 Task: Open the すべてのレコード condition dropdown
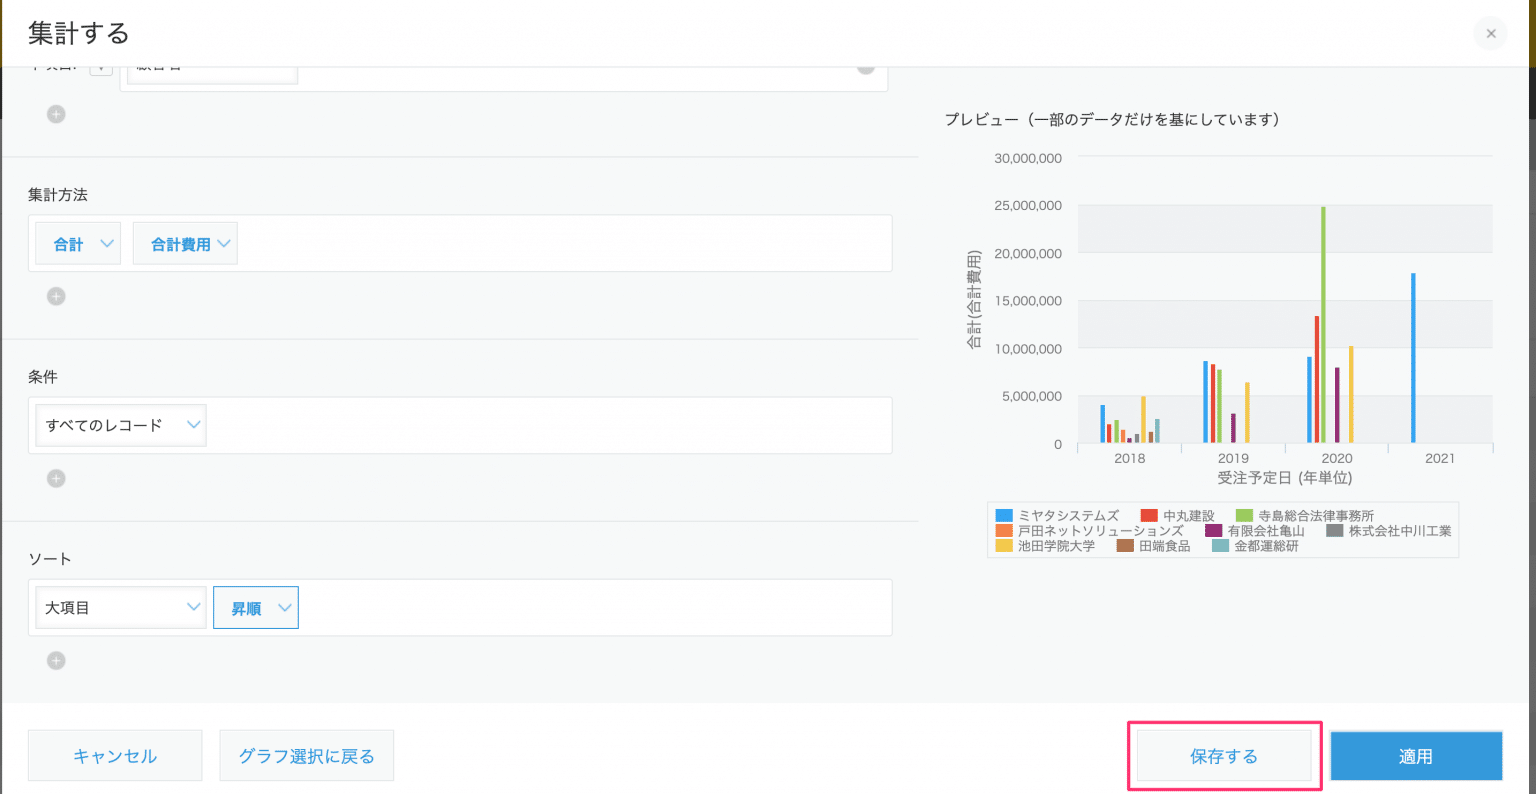point(120,425)
